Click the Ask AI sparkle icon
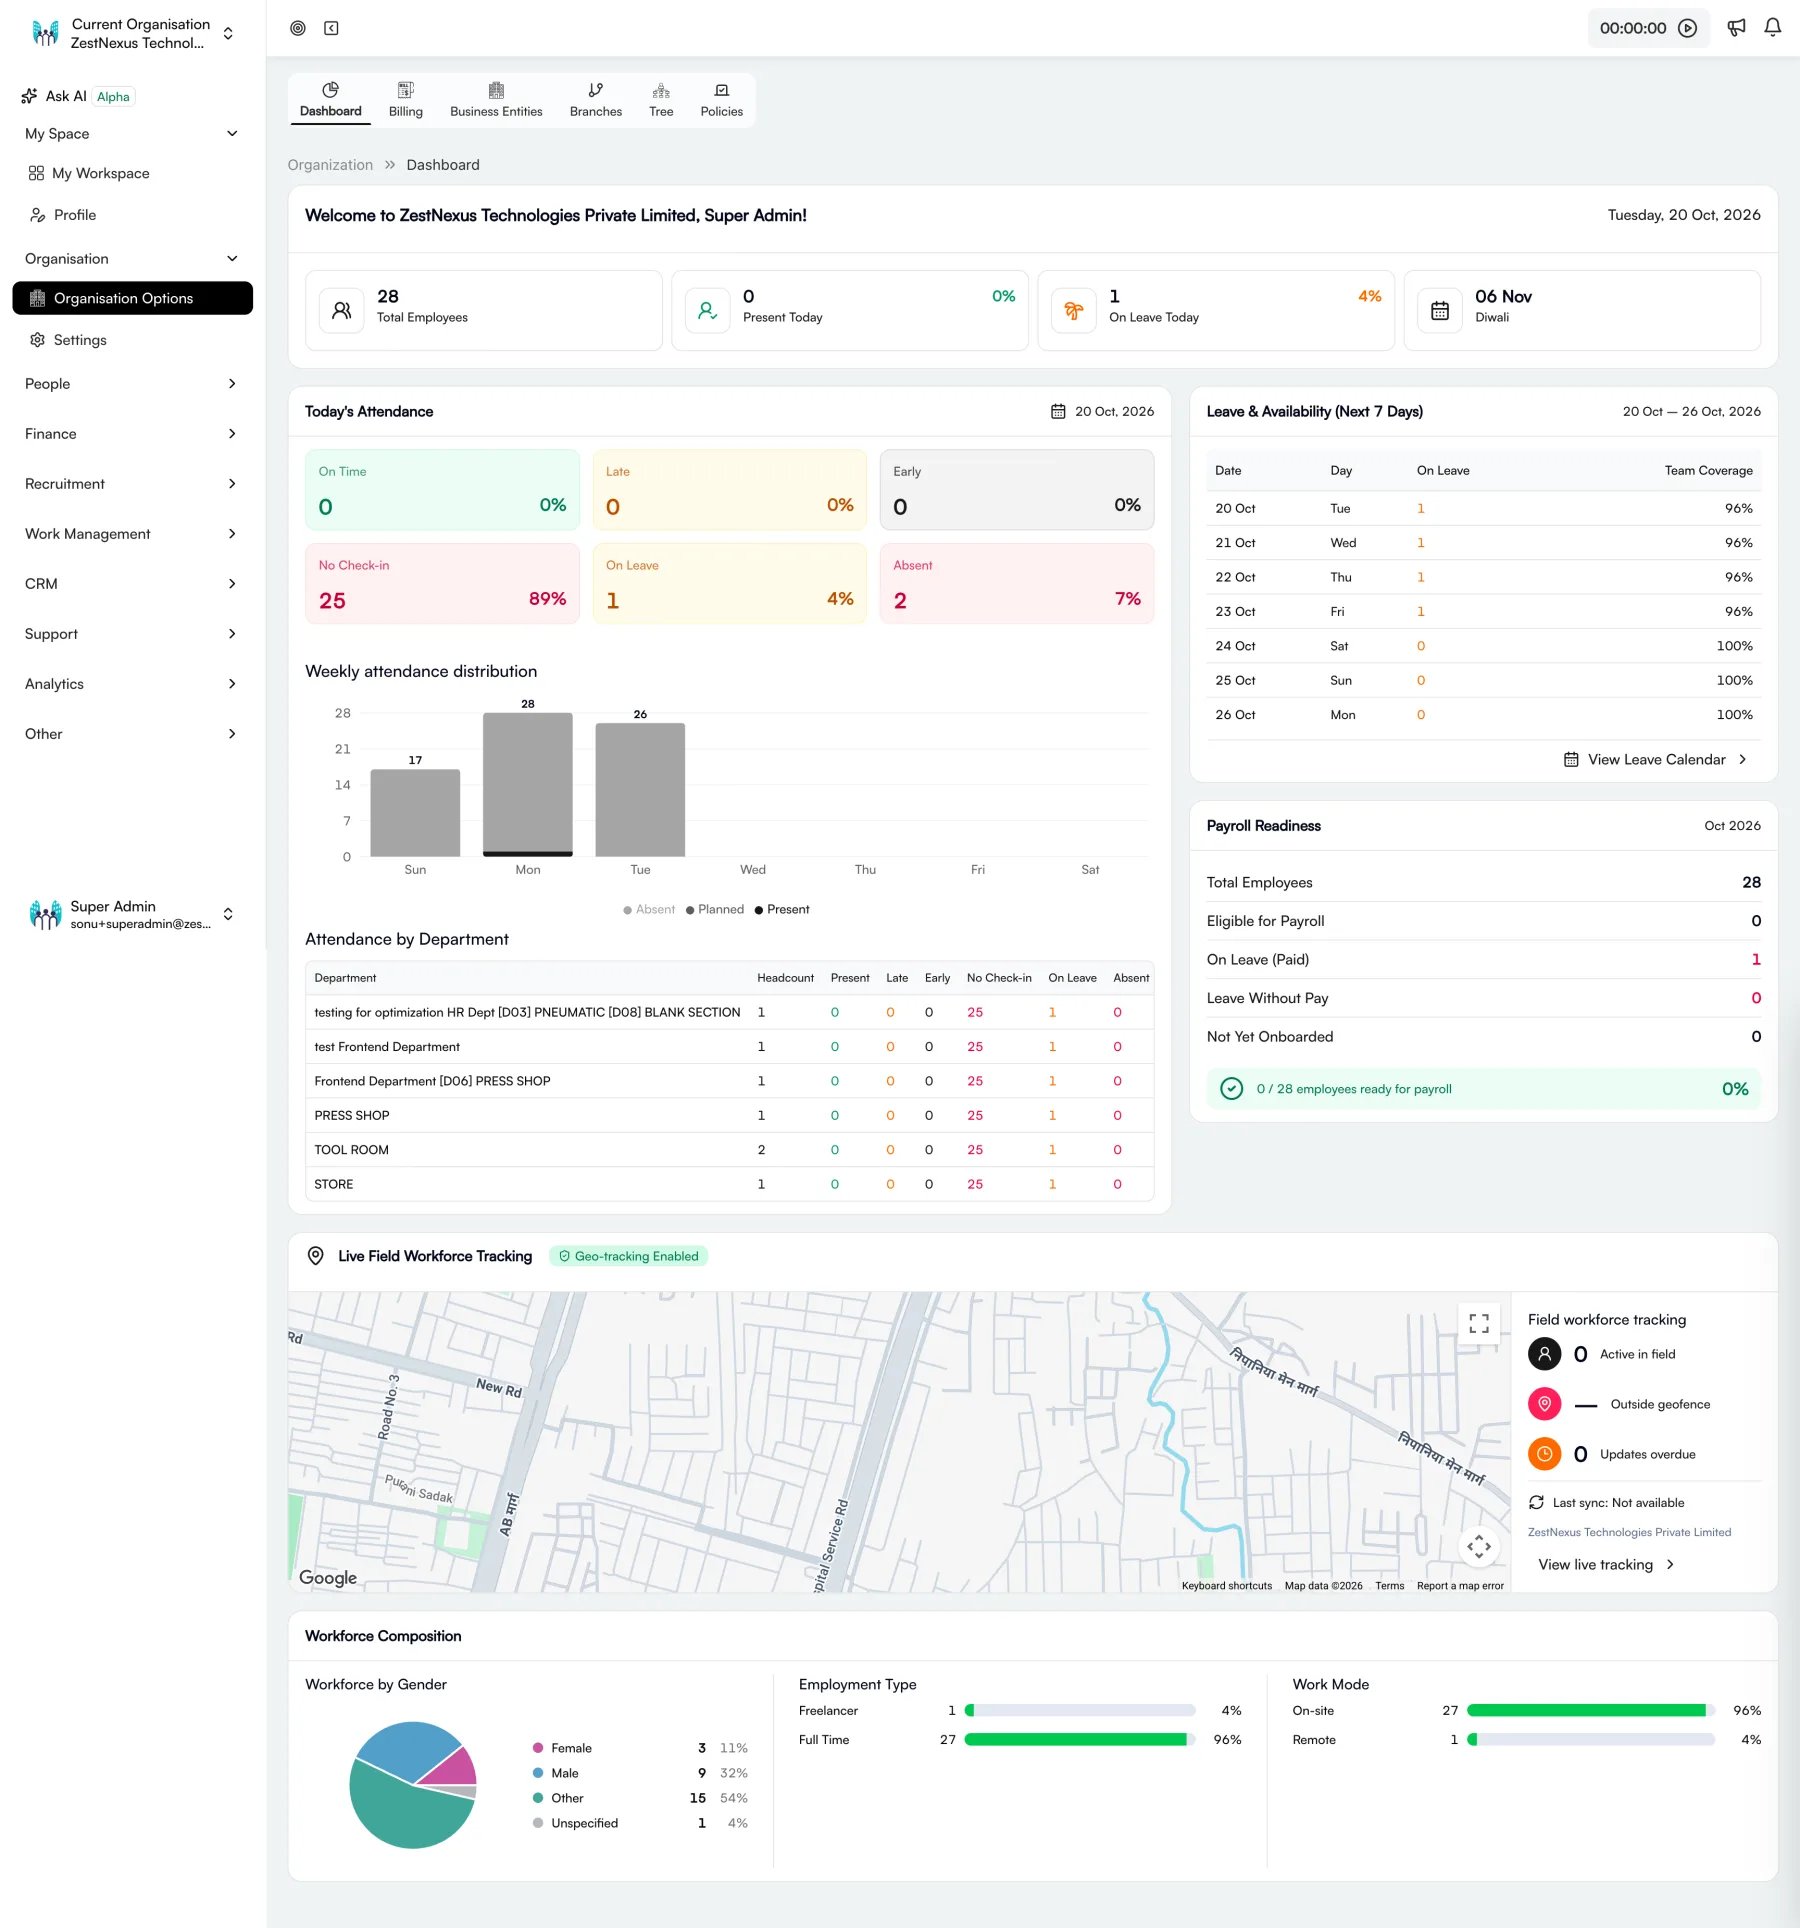1800x1928 pixels. [x=29, y=96]
